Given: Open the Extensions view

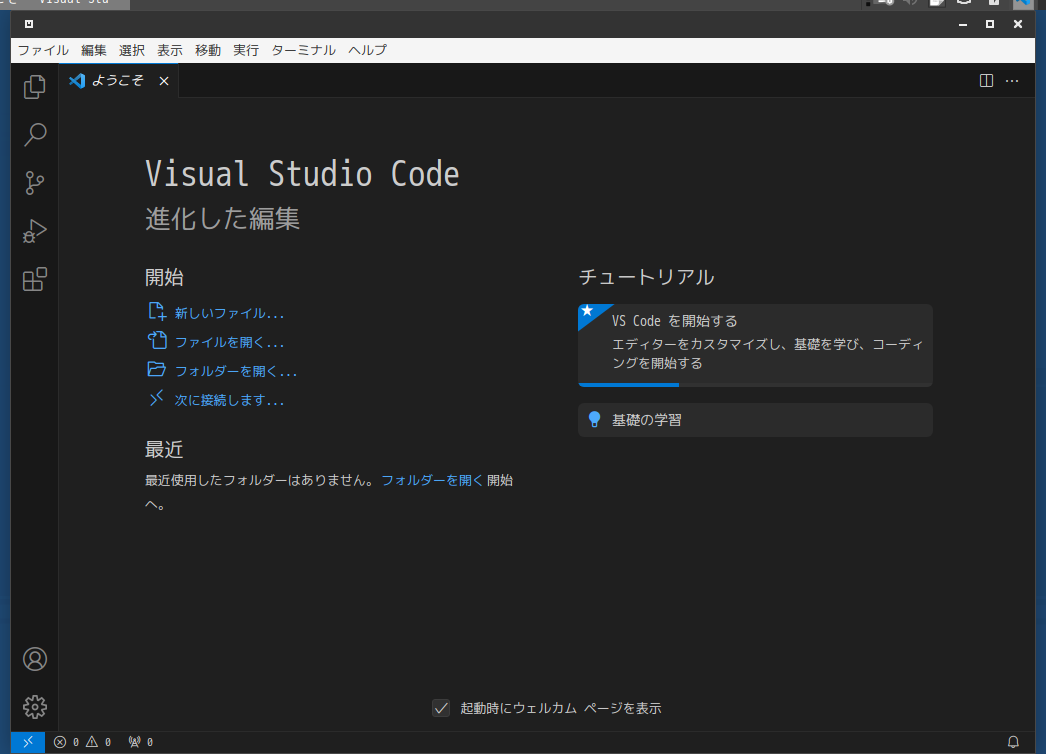Looking at the screenshot, I should pyautogui.click(x=35, y=279).
